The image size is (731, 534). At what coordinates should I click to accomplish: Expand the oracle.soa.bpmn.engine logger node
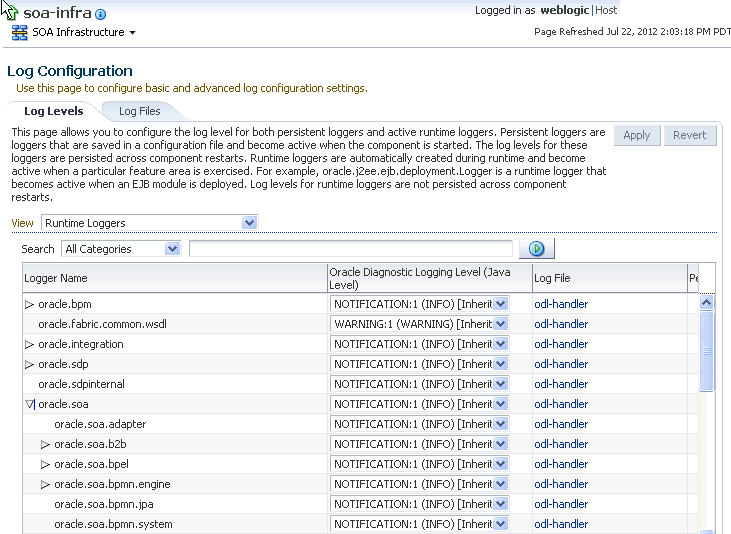coord(45,485)
